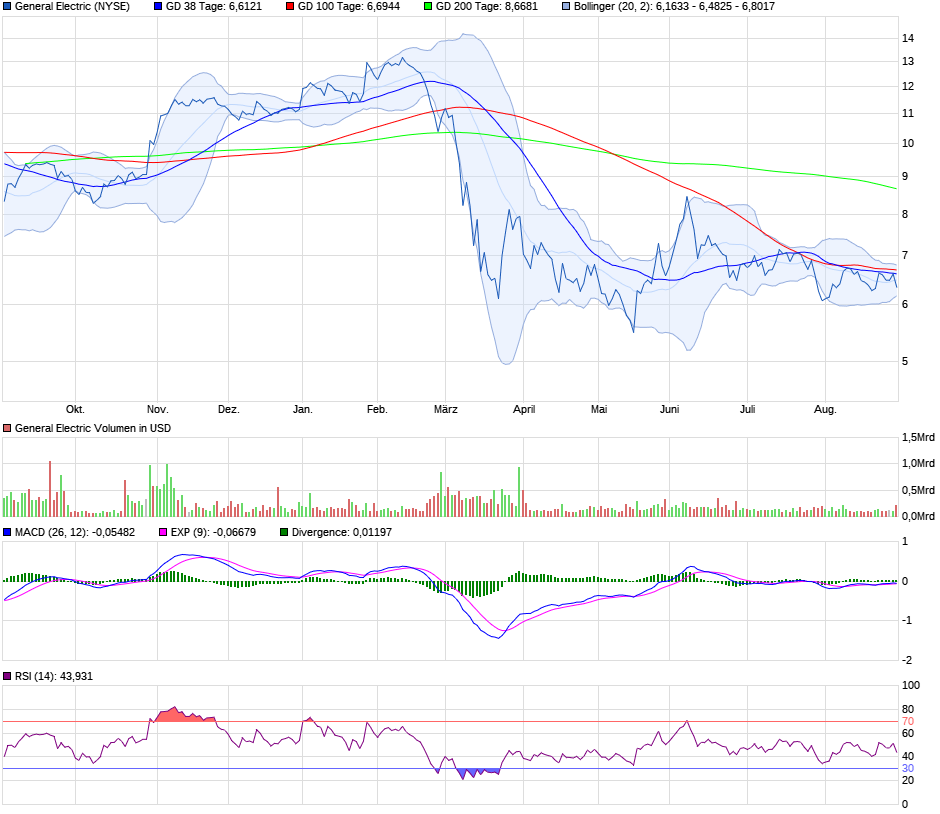Click the dark green Divergence legend square
The image size is (940, 814).
point(282,532)
